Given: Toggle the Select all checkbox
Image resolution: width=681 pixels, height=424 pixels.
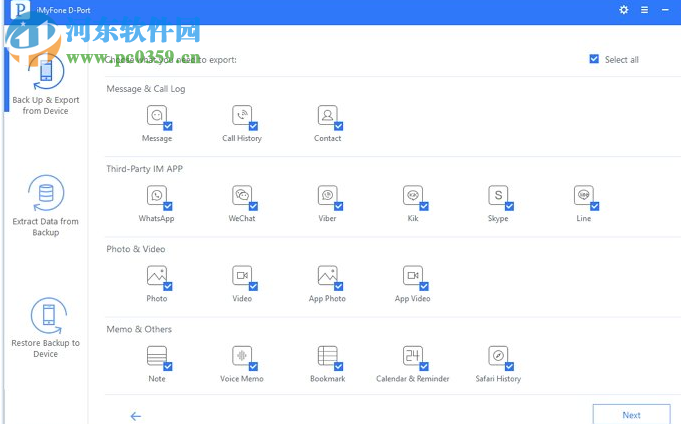Looking at the screenshot, I should tap(594, 59).
